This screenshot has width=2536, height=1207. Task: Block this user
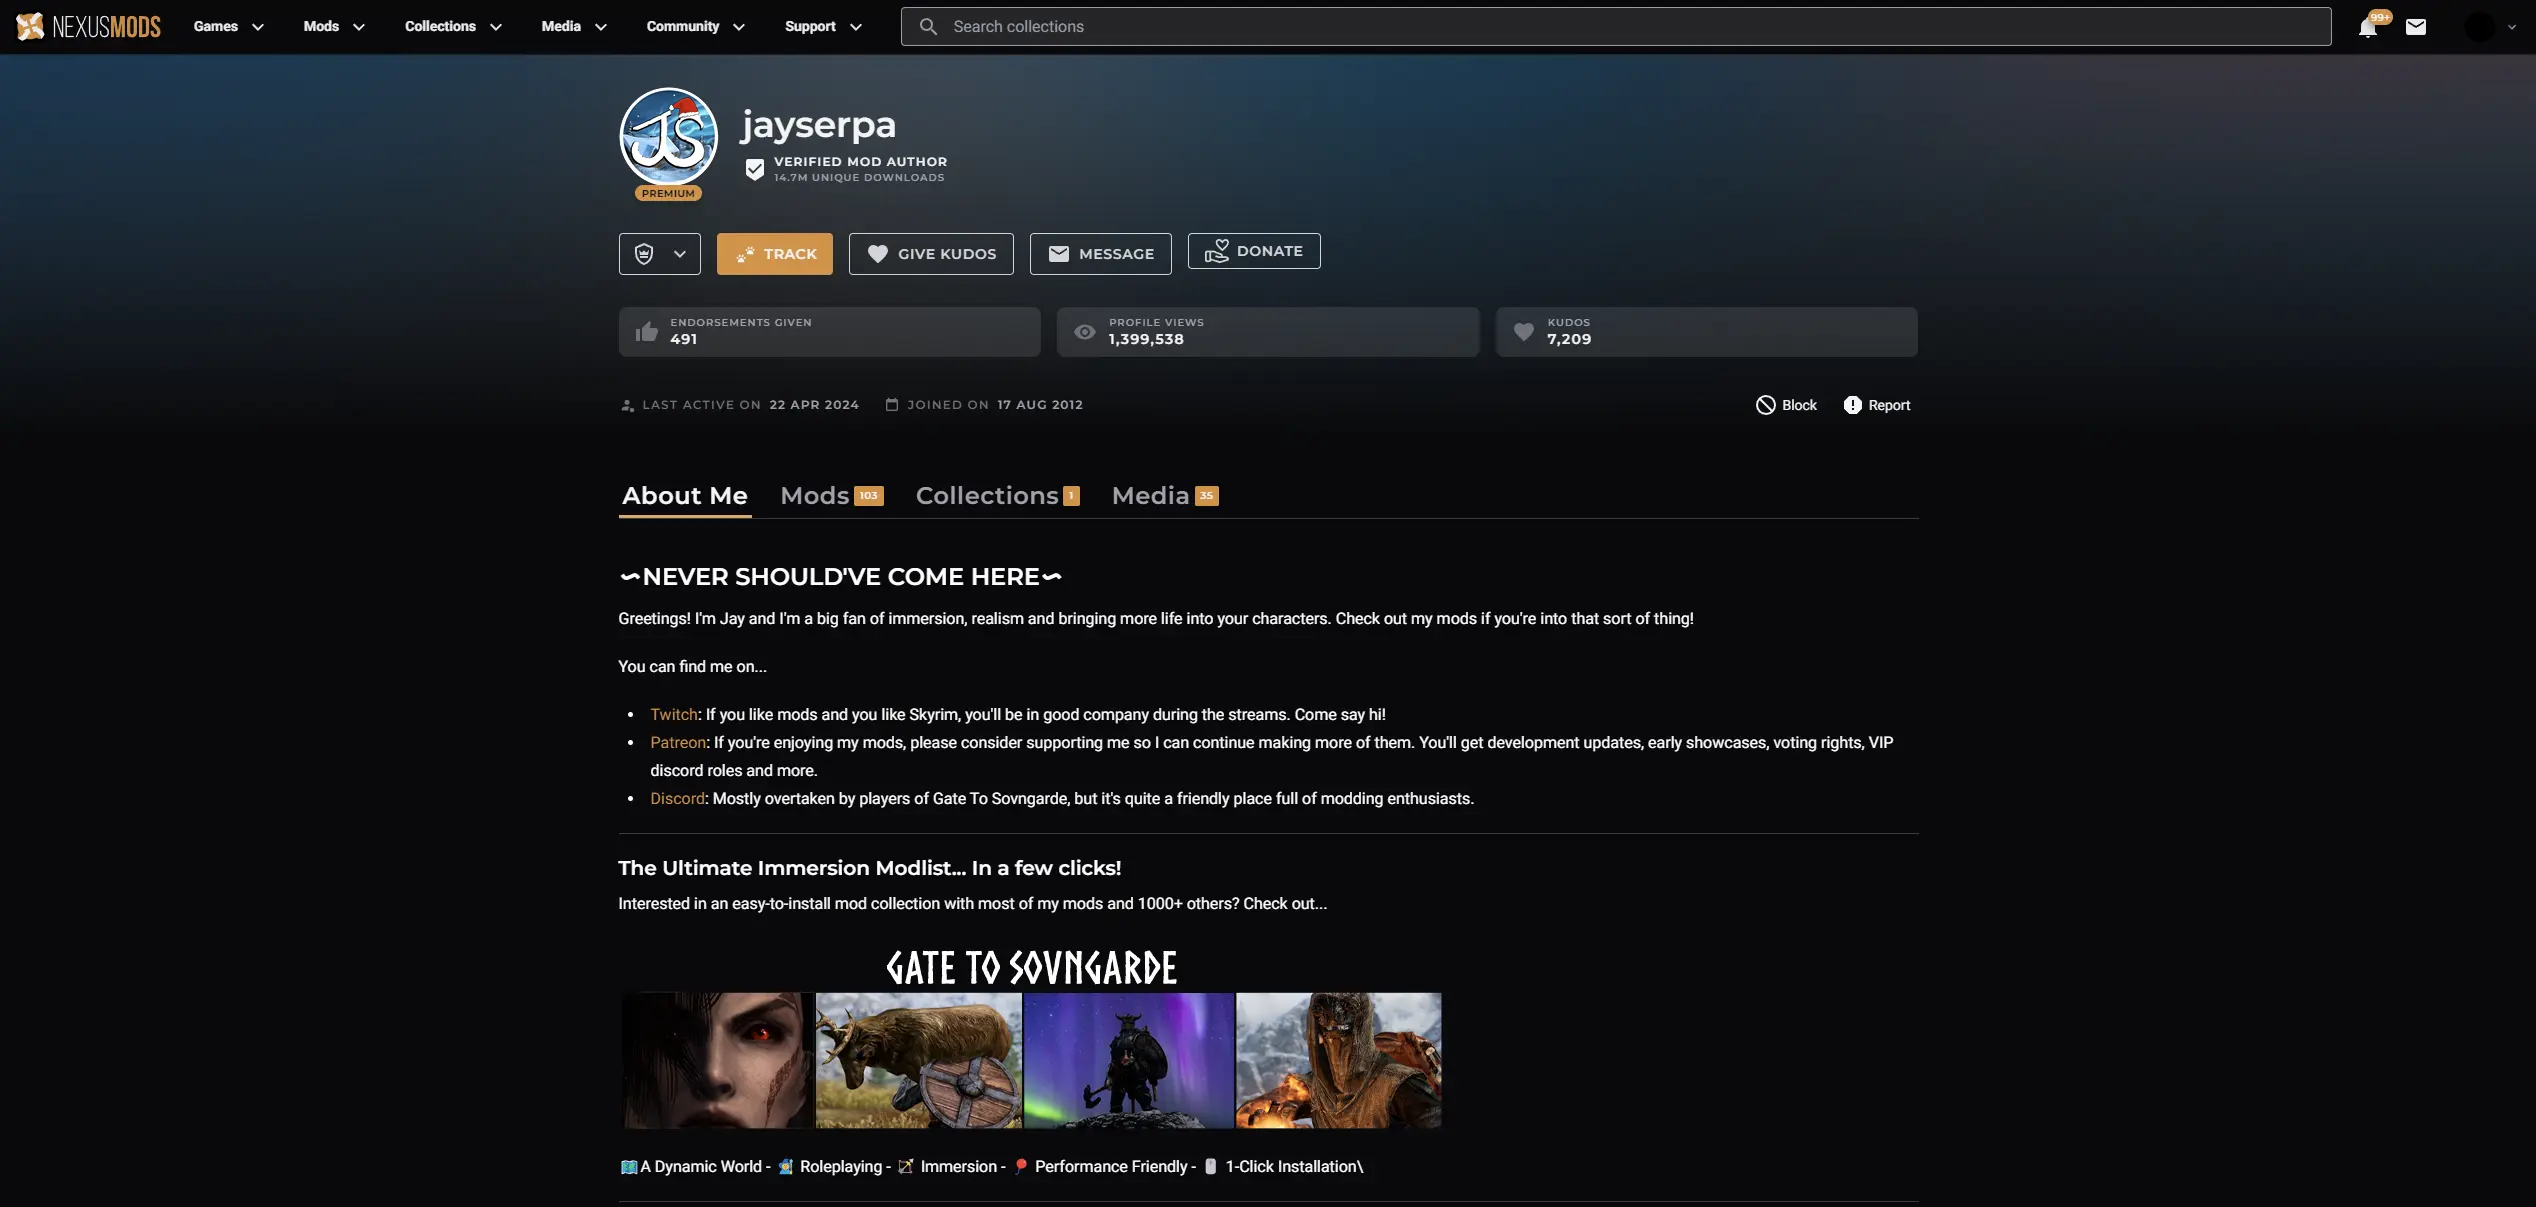1787,405
